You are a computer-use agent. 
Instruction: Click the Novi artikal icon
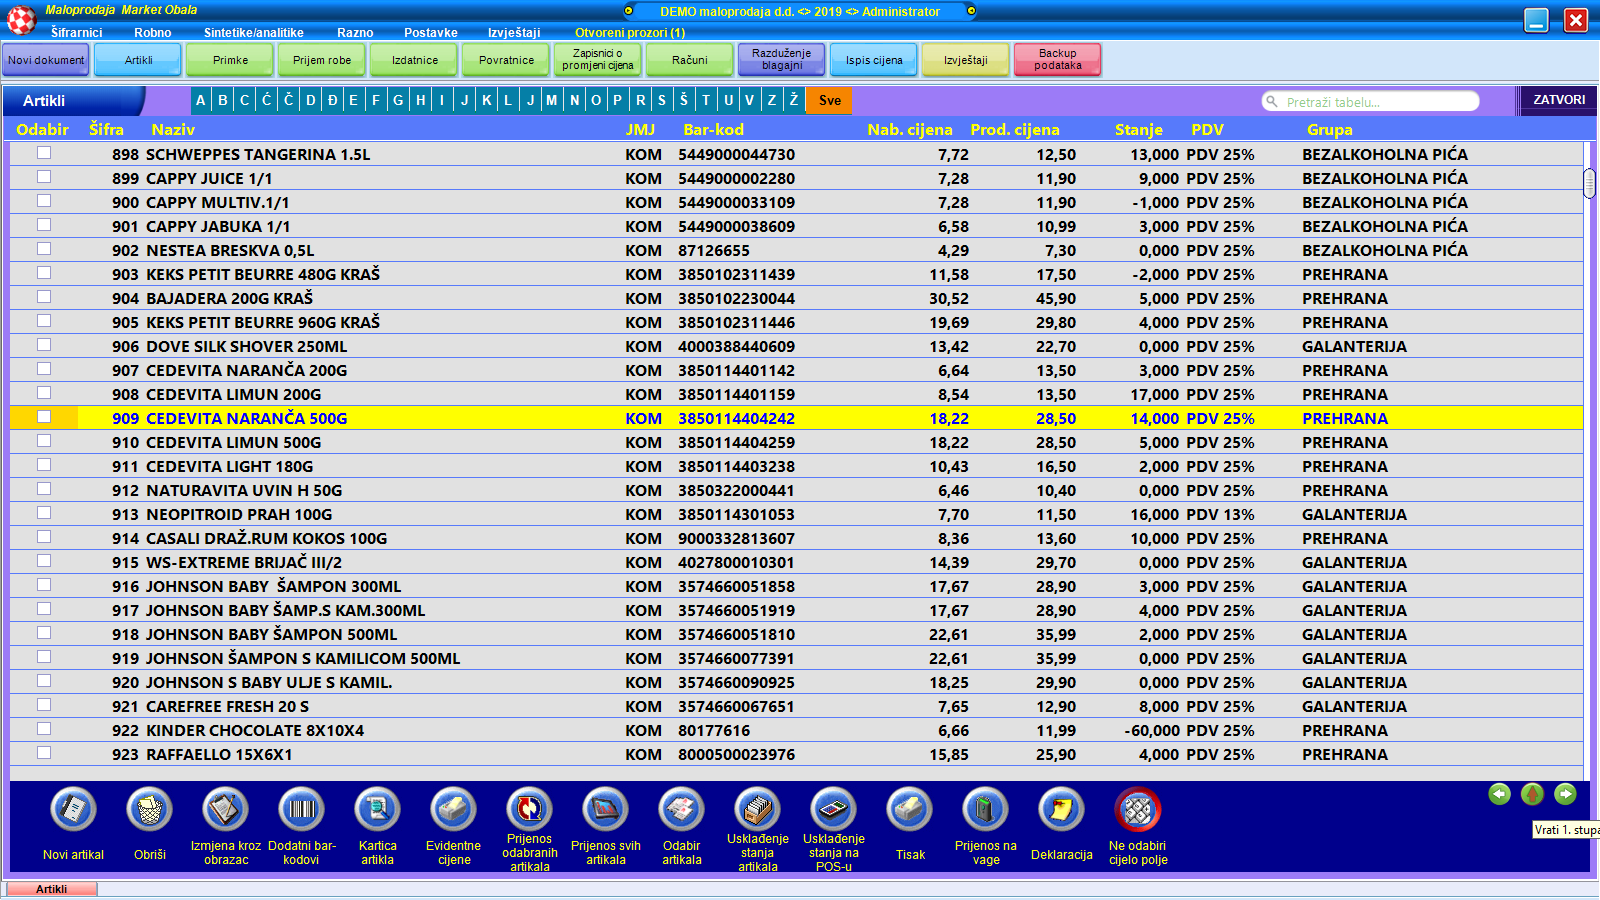pos(73,810)
